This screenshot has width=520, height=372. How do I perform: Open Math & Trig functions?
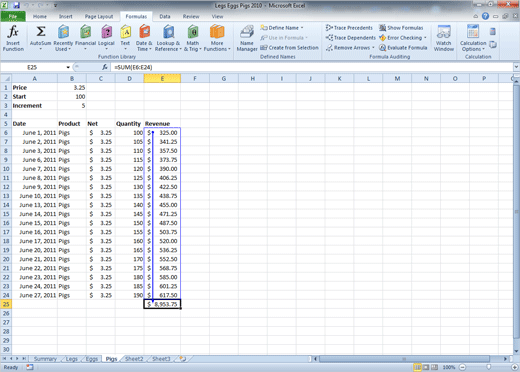pyautogui.click(x=193, y=38)
